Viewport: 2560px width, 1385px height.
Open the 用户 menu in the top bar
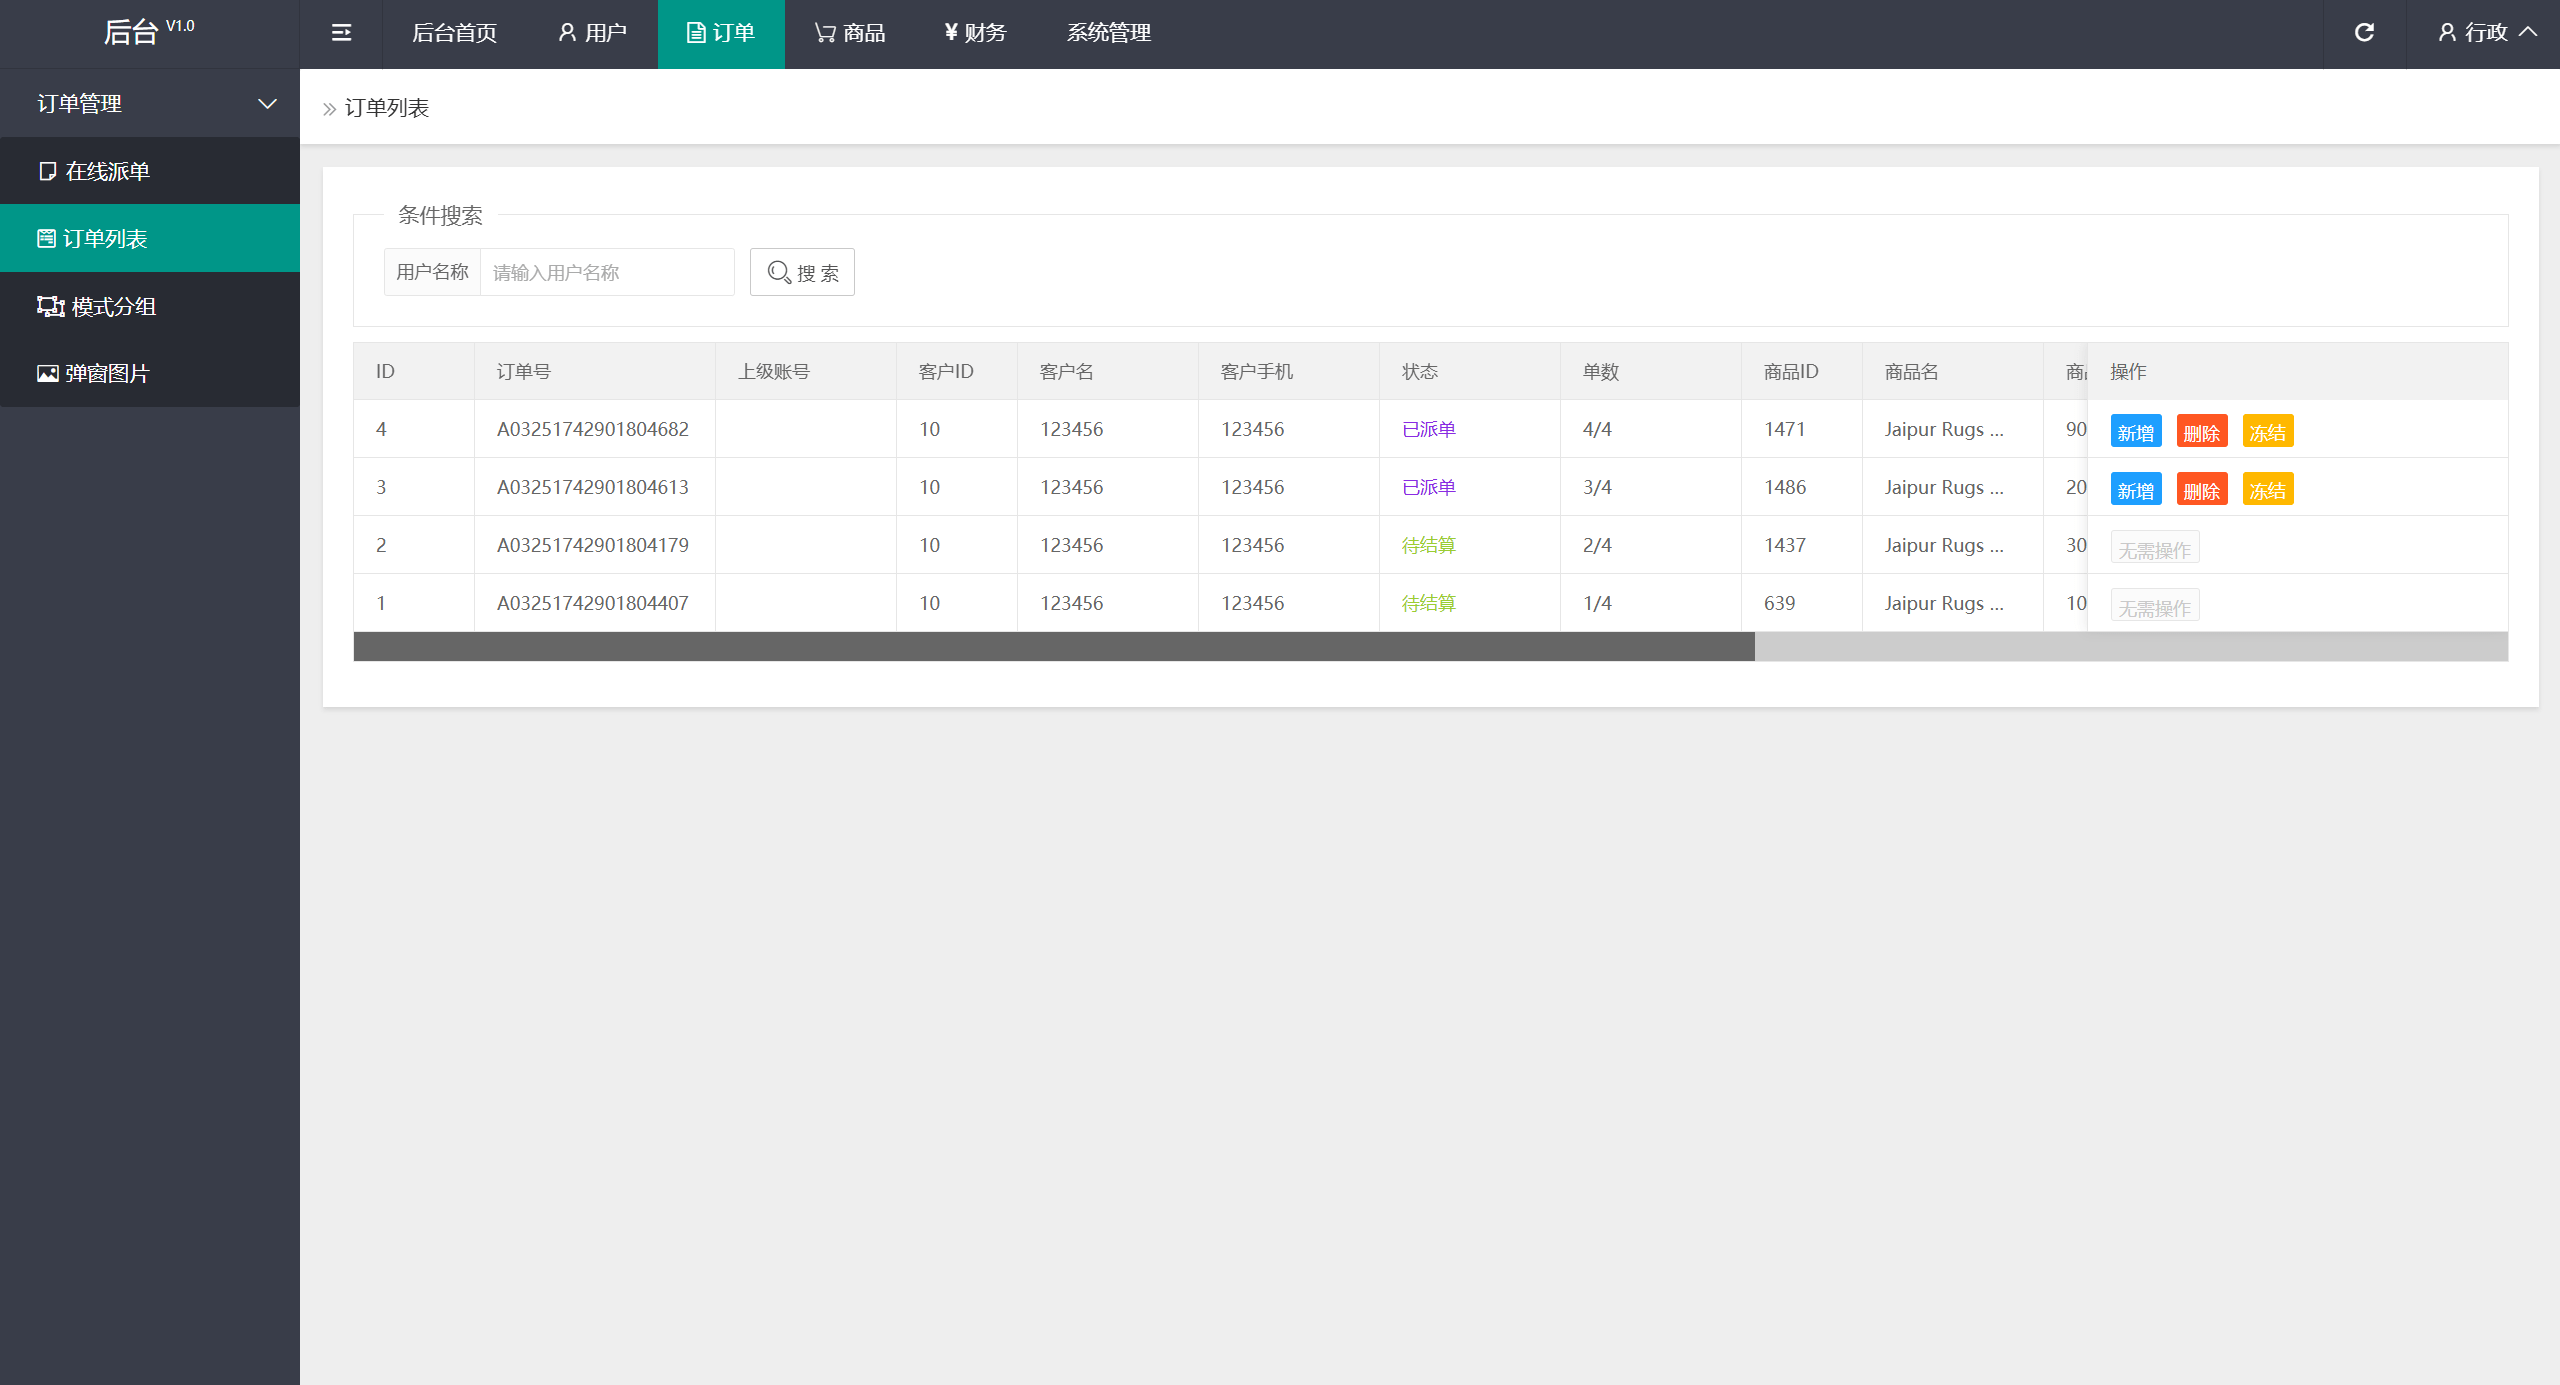592,33
